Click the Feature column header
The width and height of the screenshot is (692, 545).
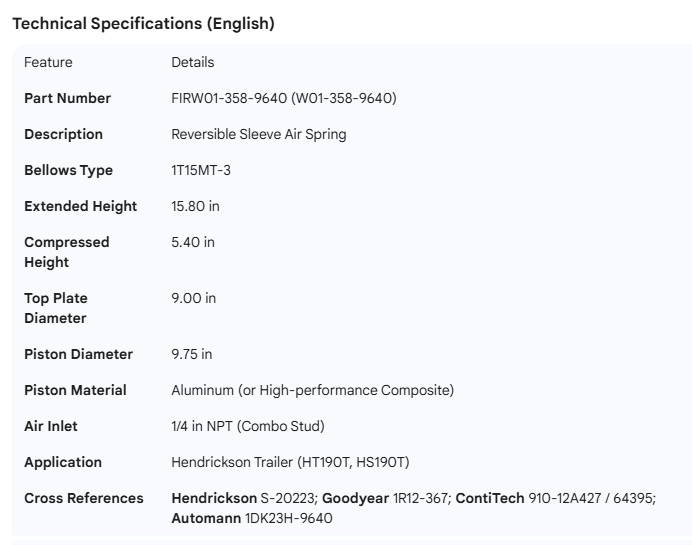(48, 62)
